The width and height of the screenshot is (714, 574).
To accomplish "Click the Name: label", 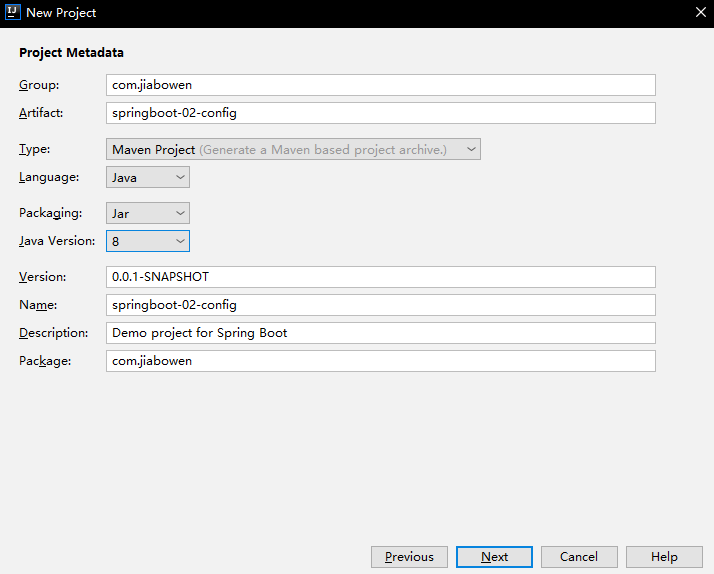I will pos(38,305).
